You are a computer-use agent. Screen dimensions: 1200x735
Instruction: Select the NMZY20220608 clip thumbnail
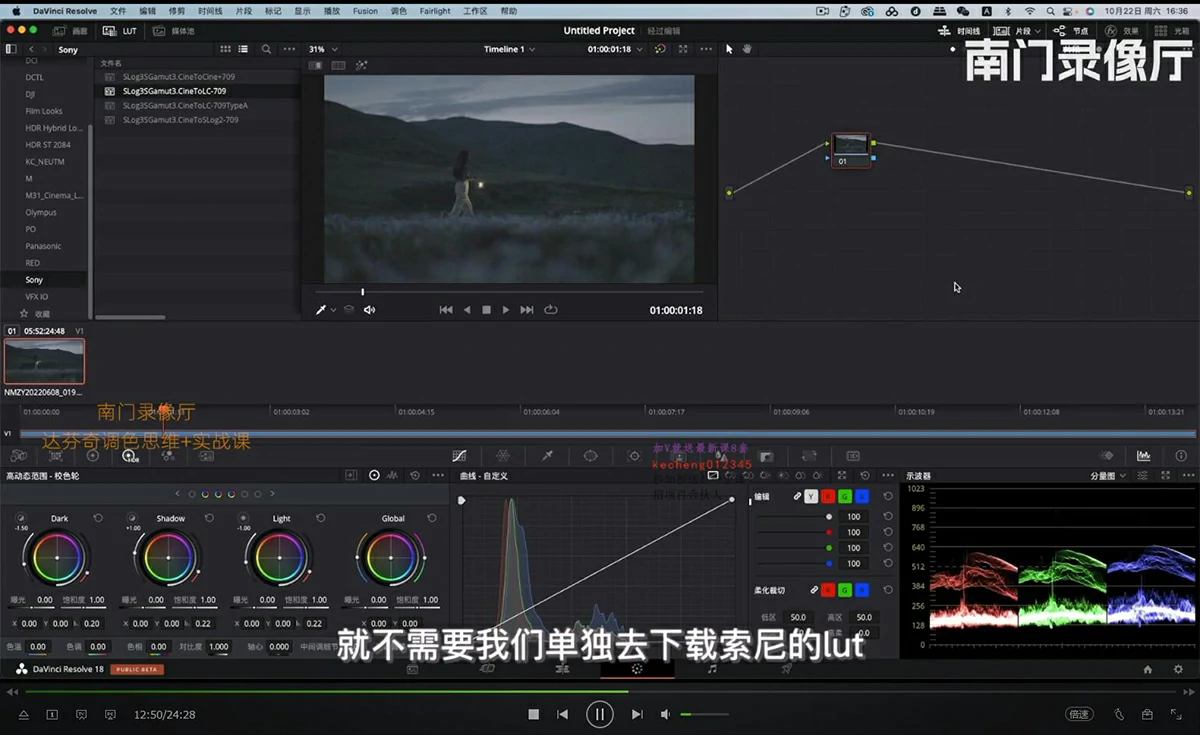(45, 361)
